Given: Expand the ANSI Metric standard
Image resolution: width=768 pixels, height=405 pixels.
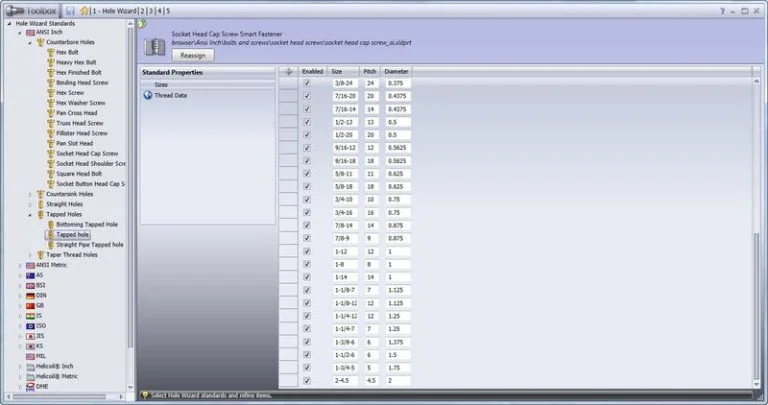Looking at the screenshot, I should coord(20,265).
